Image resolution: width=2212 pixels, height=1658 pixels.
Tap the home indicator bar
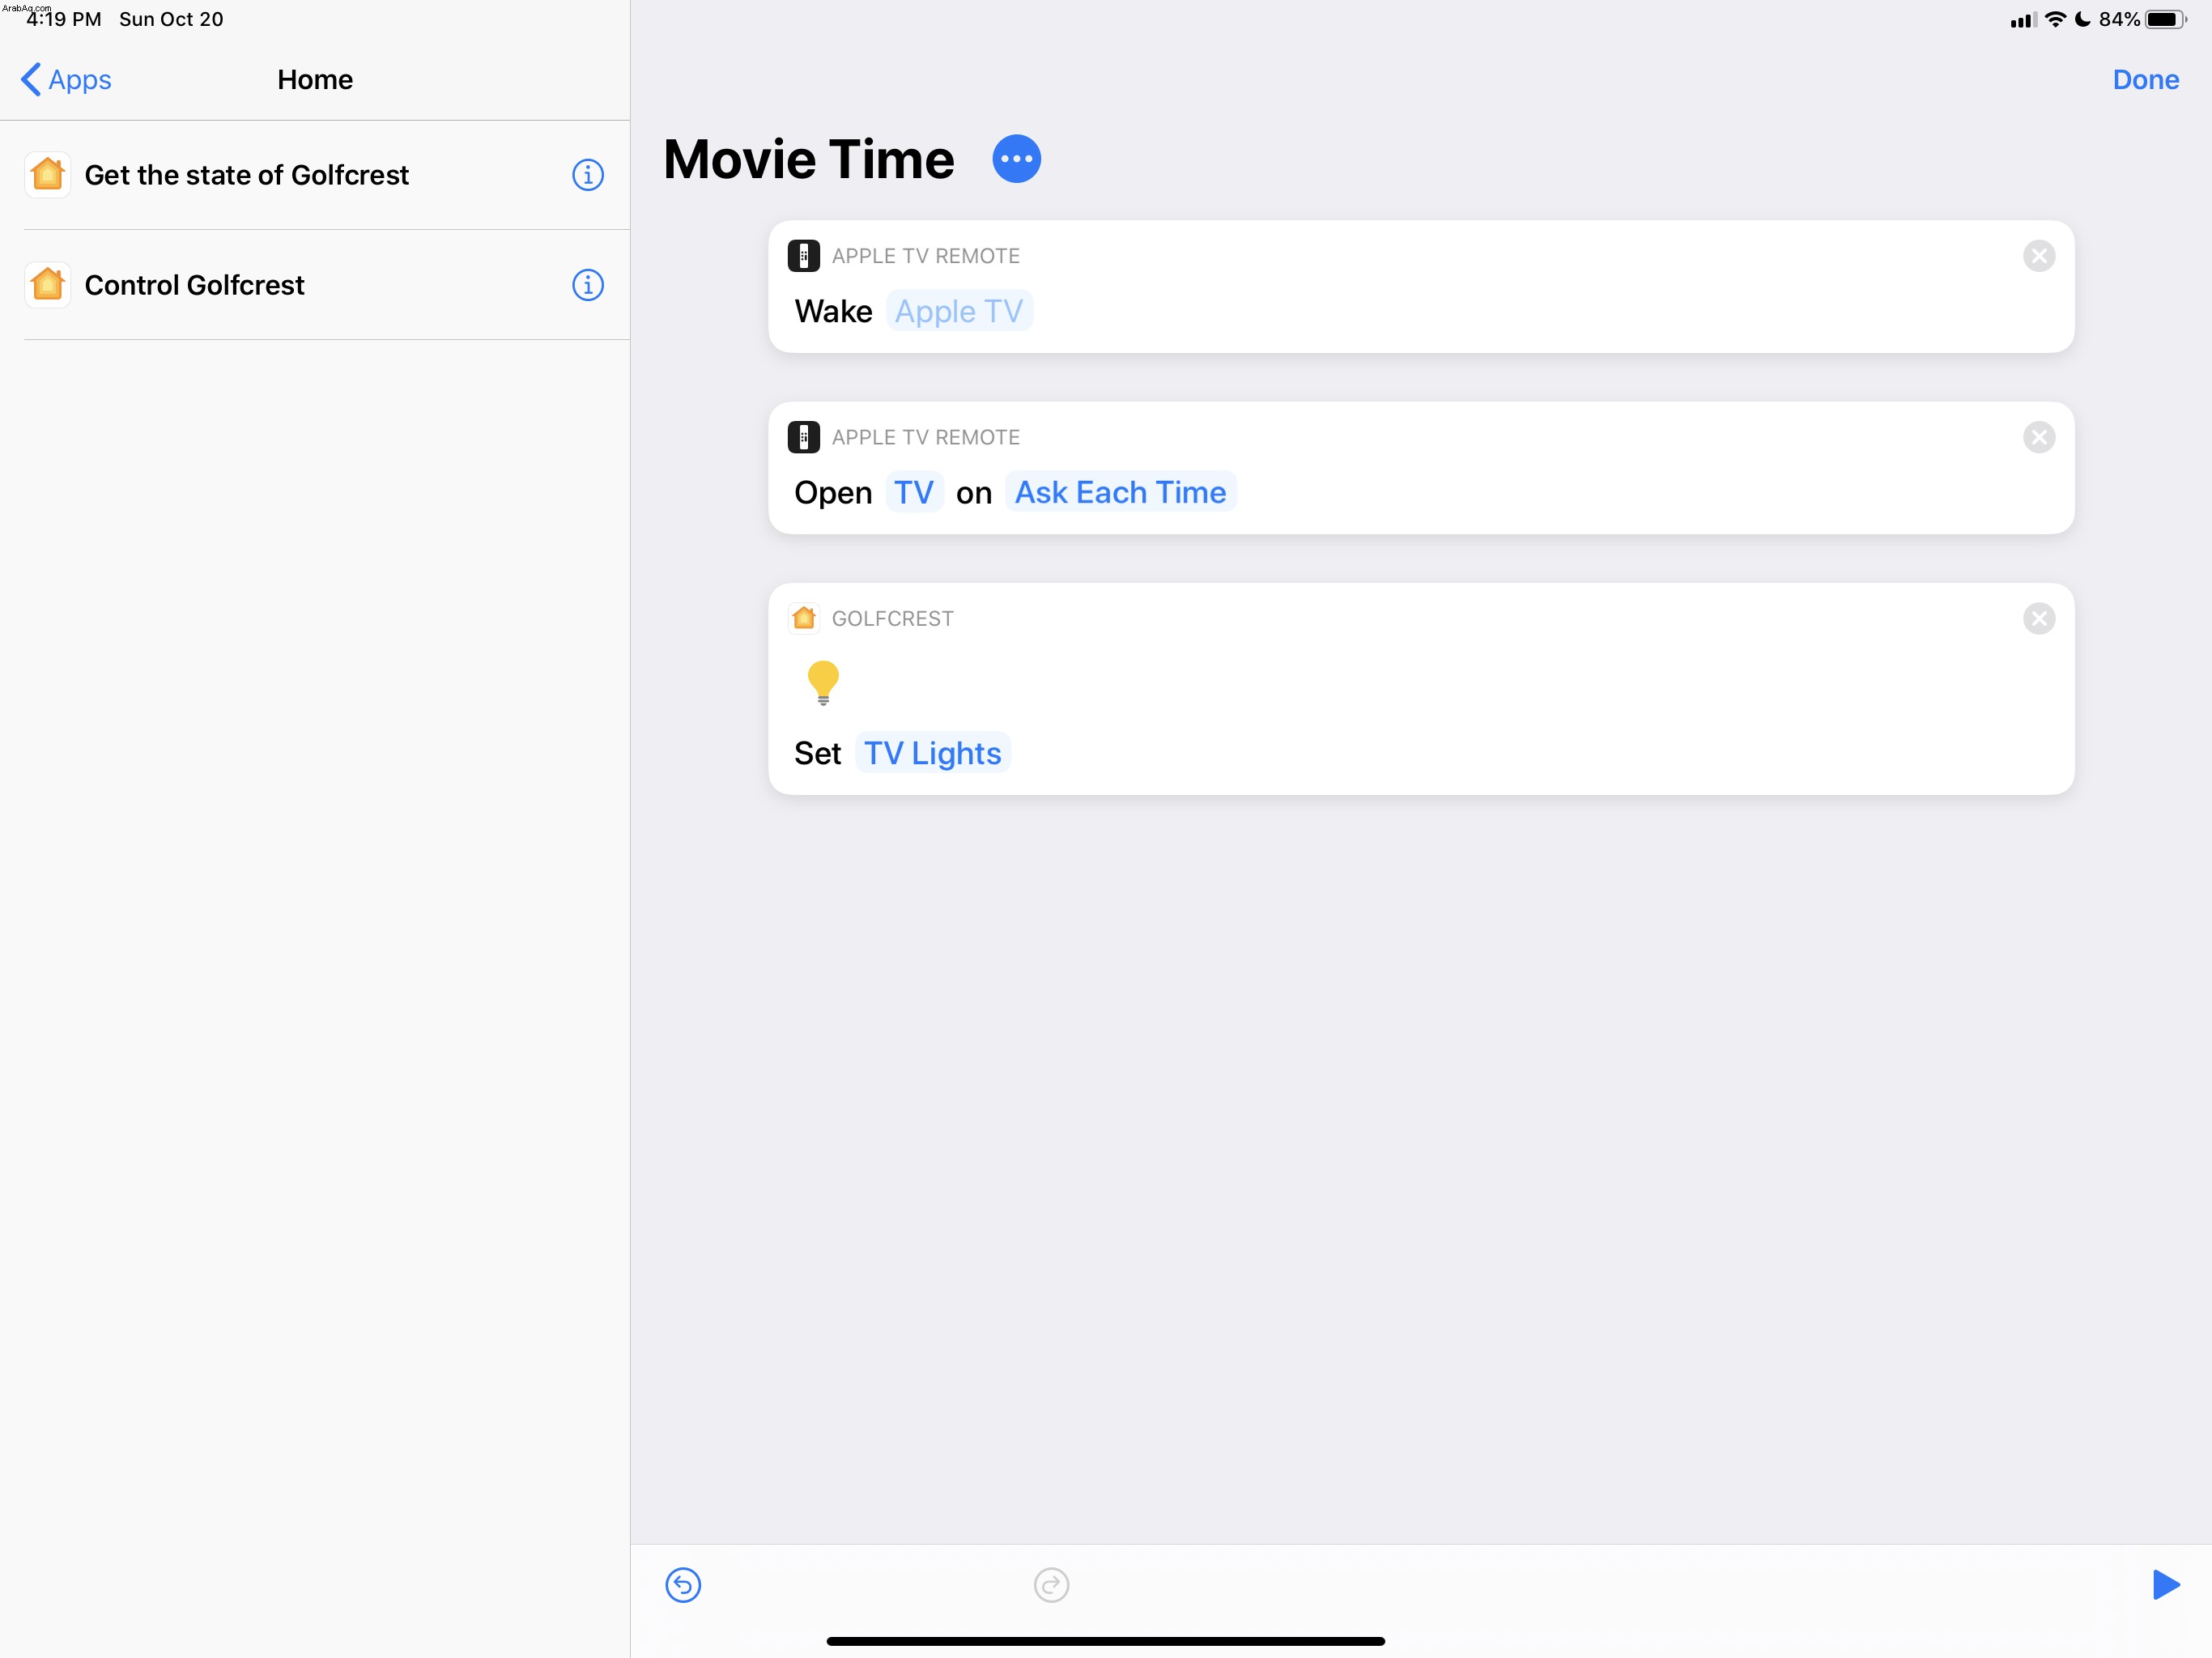coord(1105,1641)
